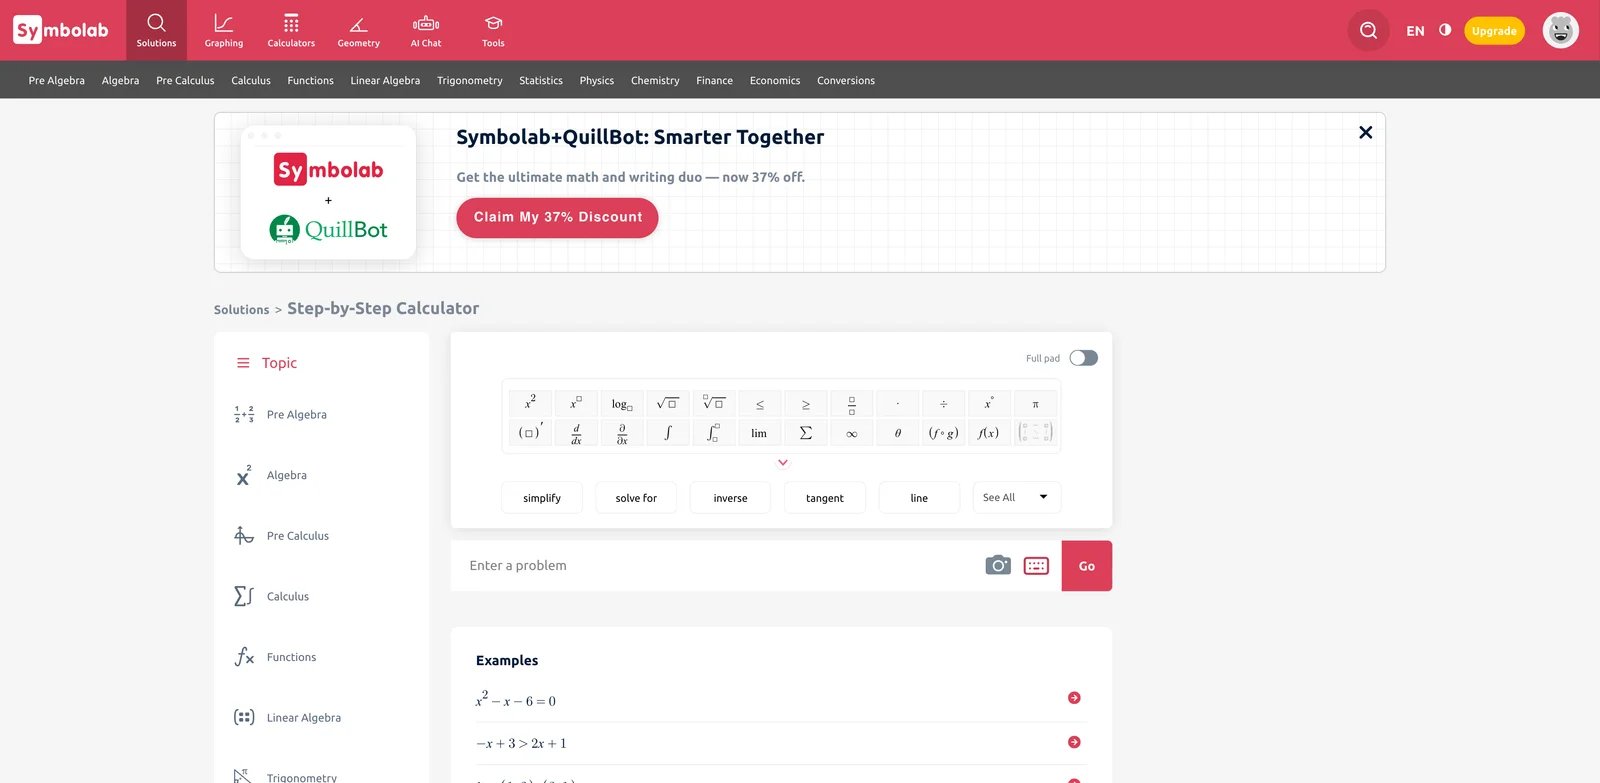Insert division sign from keypad

[x=944, y=403]
